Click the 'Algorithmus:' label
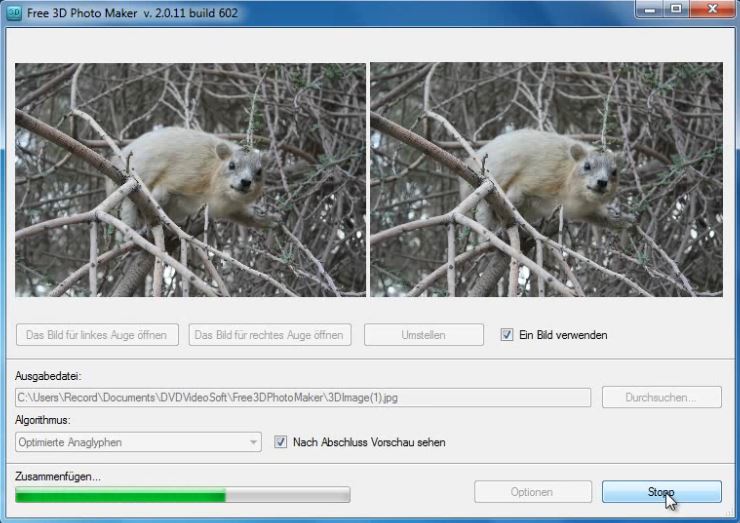 point(42,420)
